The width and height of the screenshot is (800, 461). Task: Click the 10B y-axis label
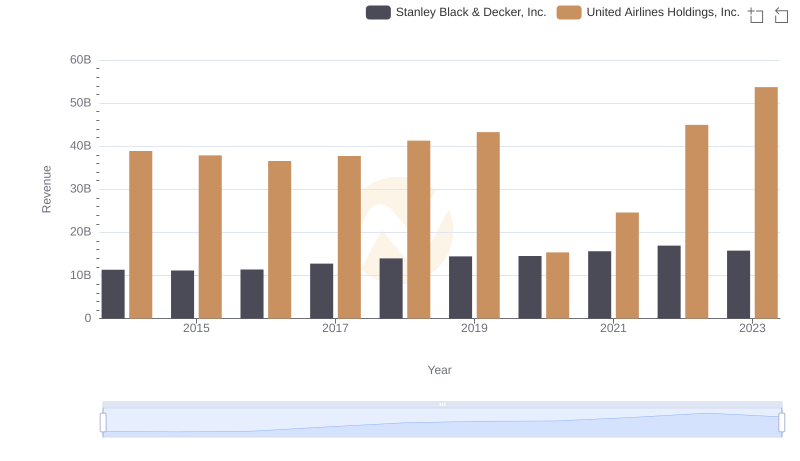[x=81, y=275]
